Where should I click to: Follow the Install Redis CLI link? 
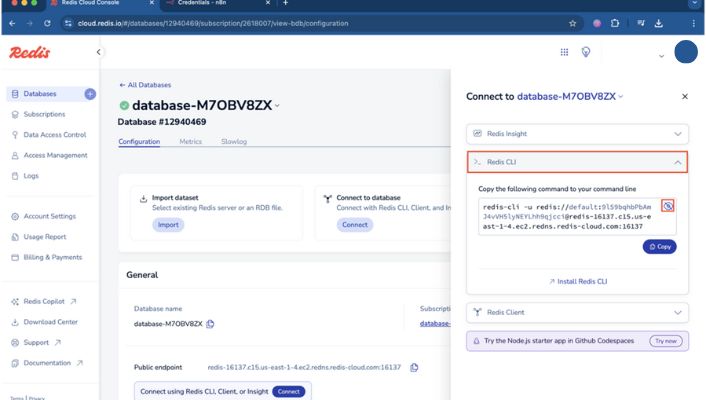578,282
